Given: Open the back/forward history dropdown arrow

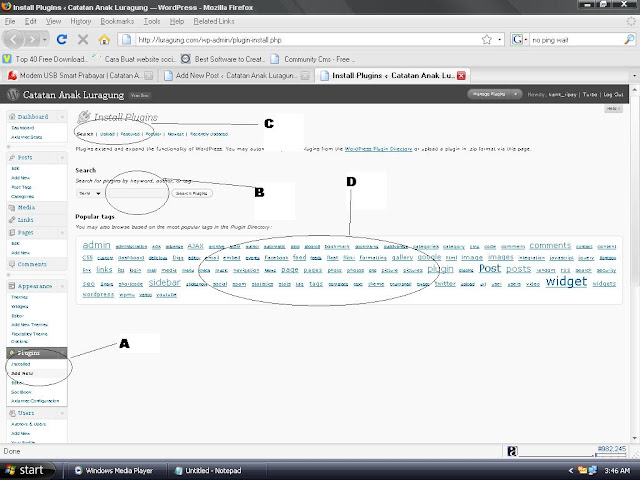Looking at the screenshot, I should [x=44, y=40].
